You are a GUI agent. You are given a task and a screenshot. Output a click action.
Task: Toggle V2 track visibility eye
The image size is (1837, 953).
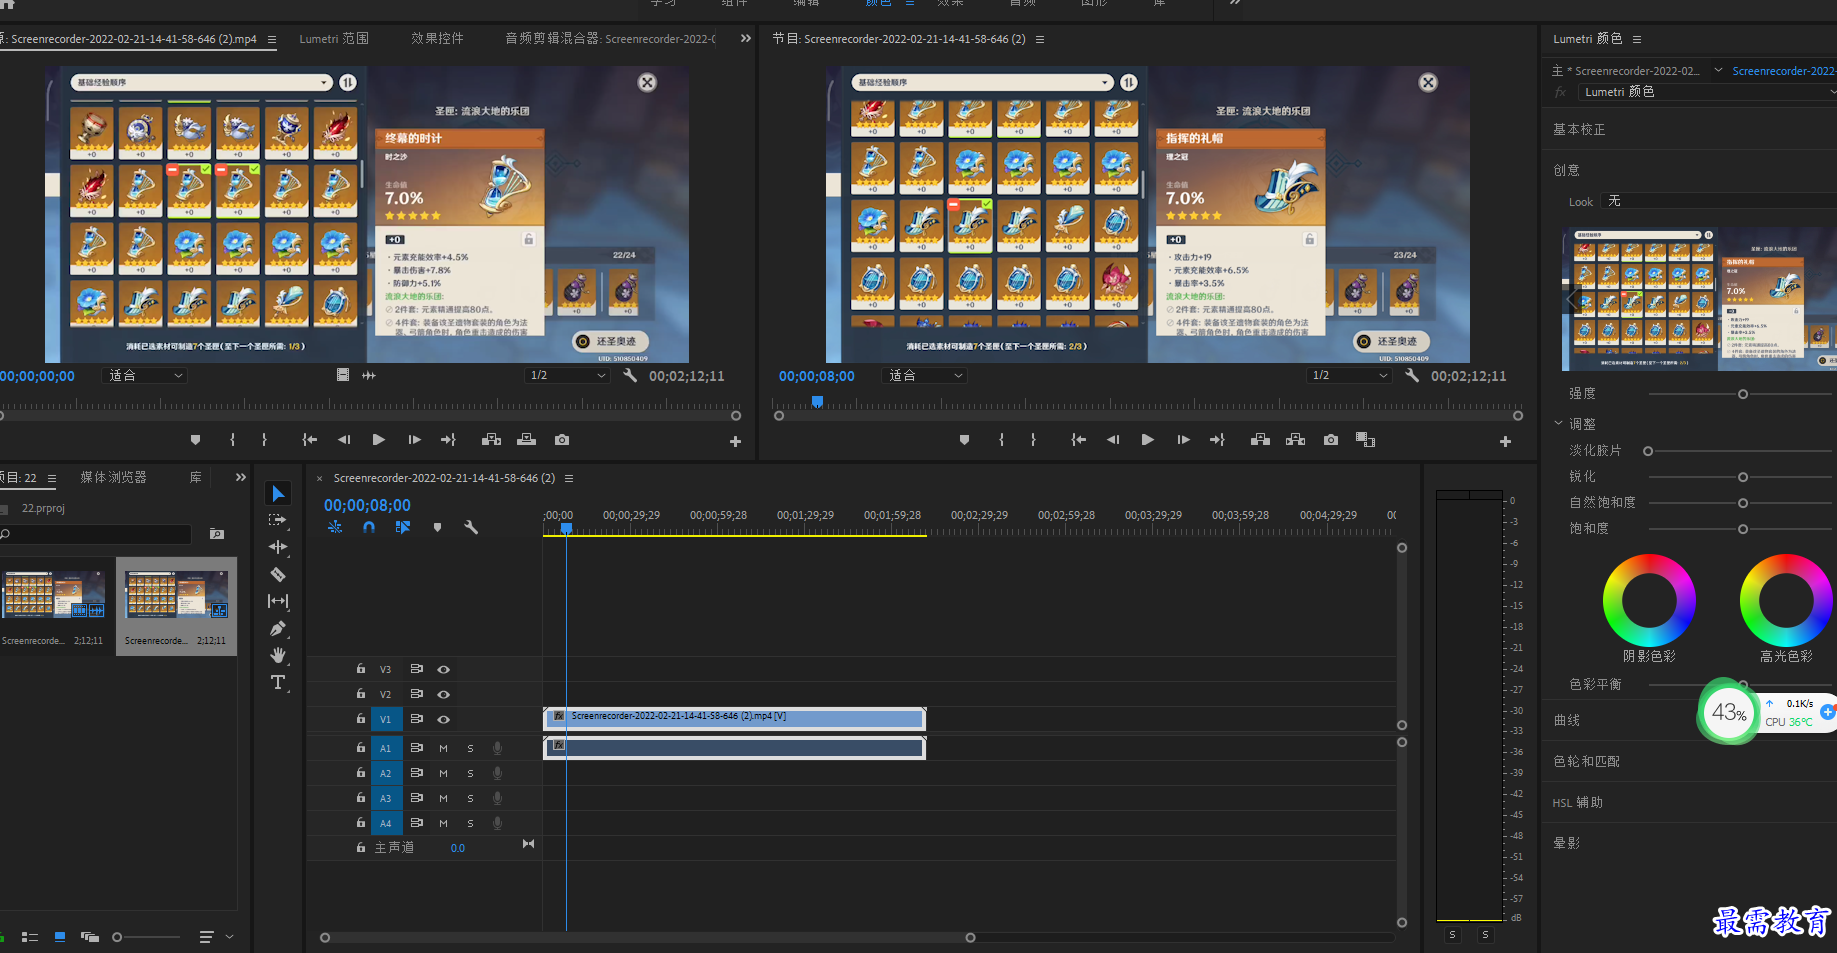pos(443,694)
